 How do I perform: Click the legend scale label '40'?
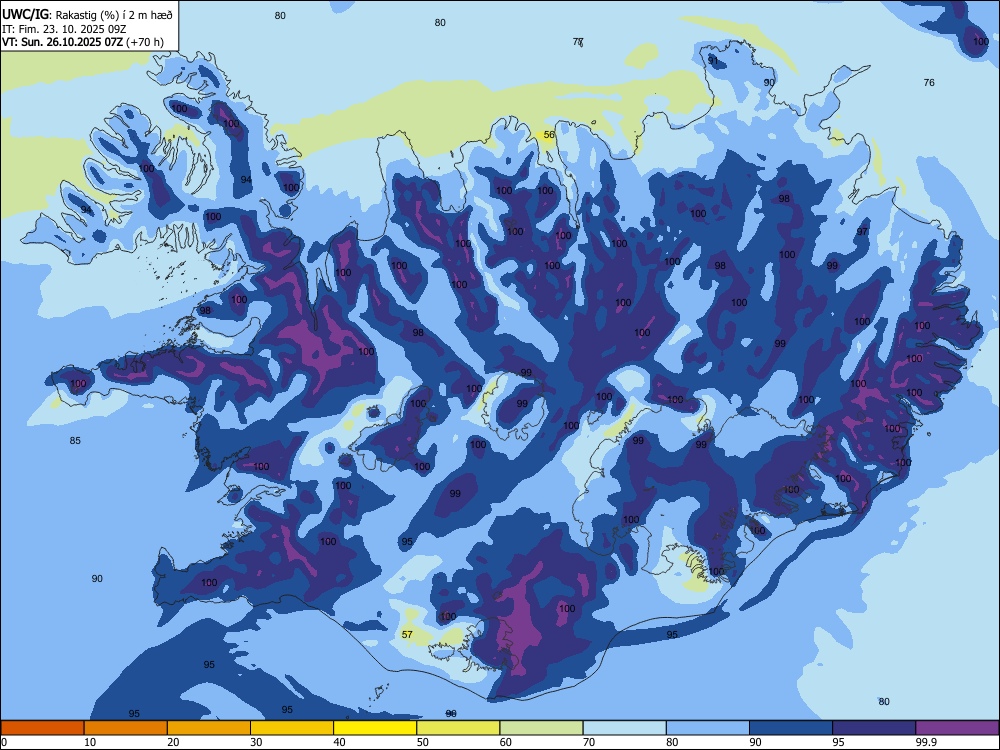click(x=339, y=742)
